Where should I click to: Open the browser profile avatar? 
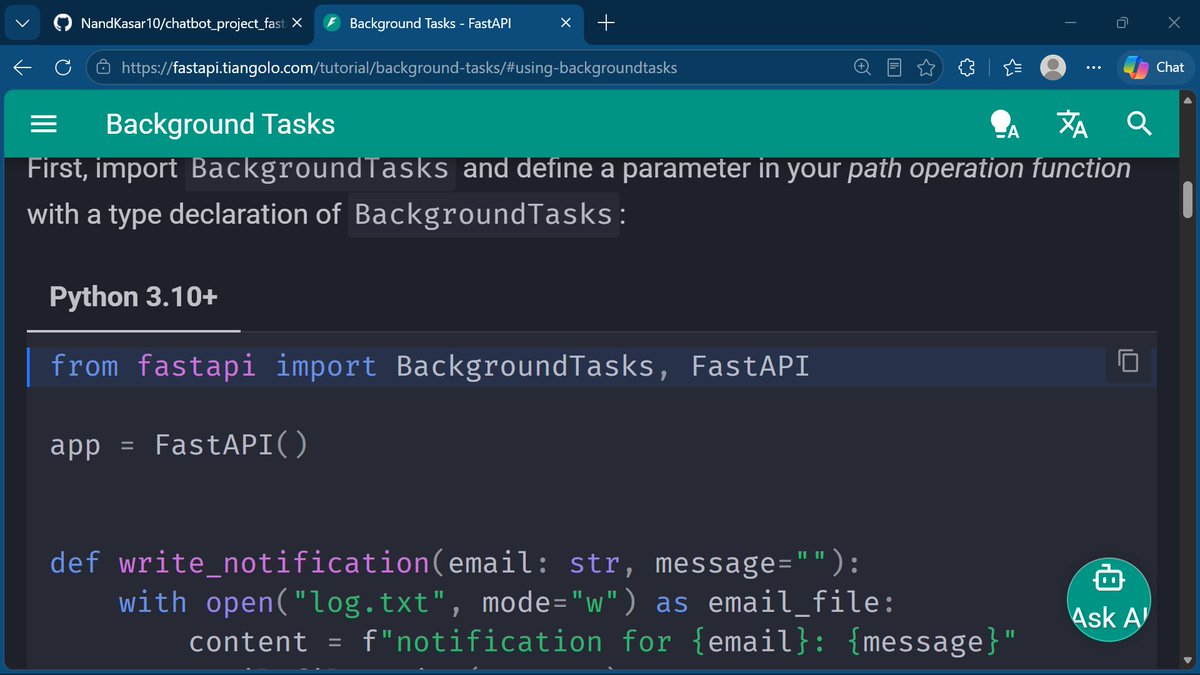pos(1053,67)
